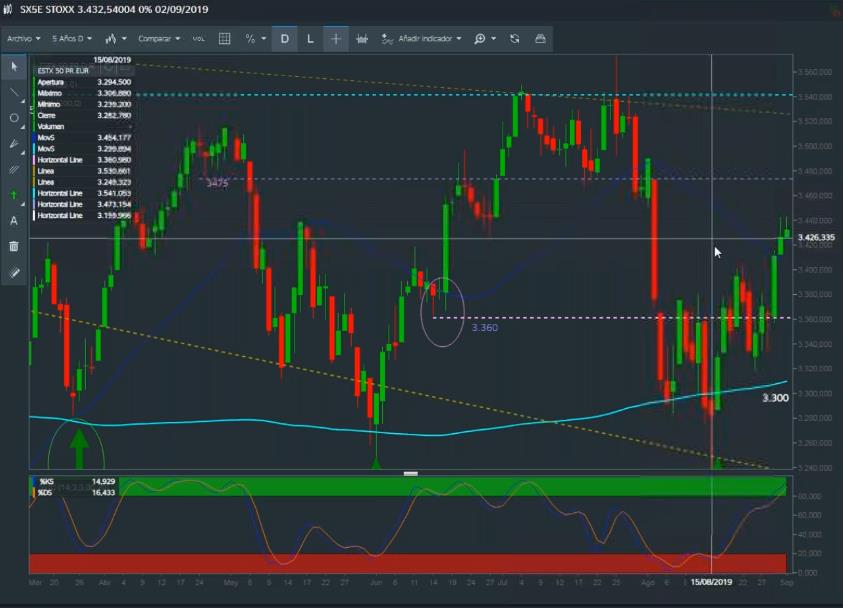Select the line drawing tool
The height and width of the screenshot is (608, 843).
tap(14, 92)
